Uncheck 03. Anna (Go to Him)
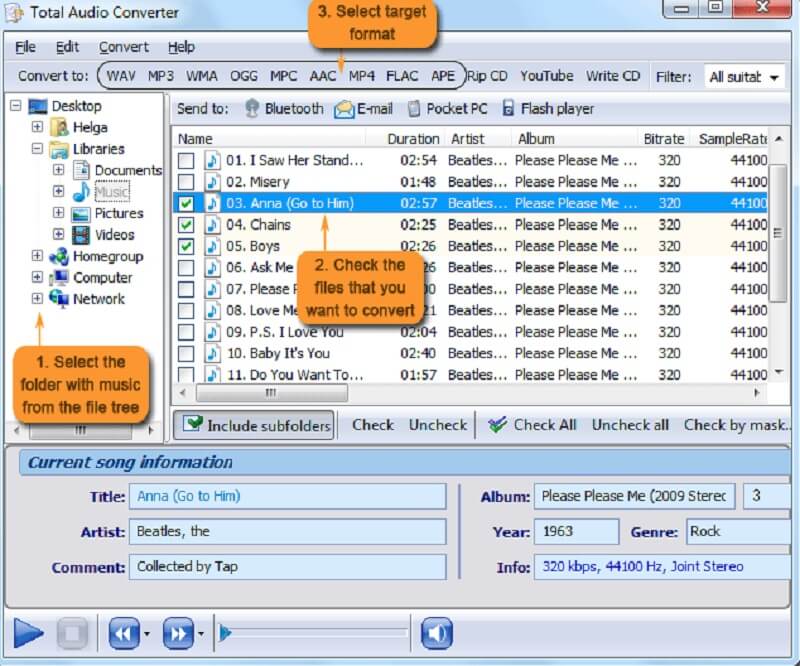This screenshot has height=666, width=800. 187,203
